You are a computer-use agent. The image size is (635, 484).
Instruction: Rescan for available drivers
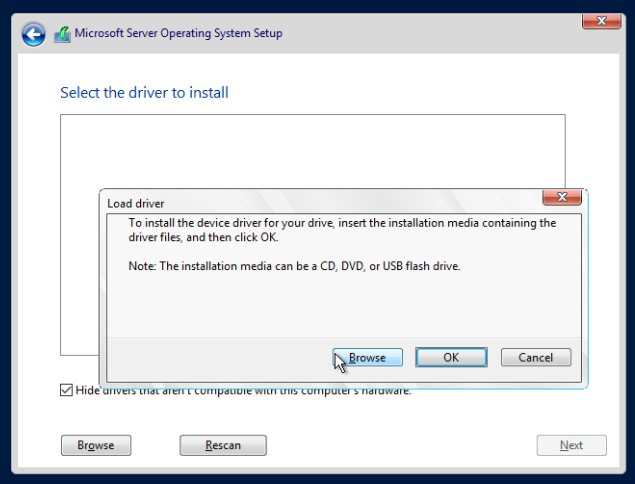pyautogui.click(x=223, y=445)
